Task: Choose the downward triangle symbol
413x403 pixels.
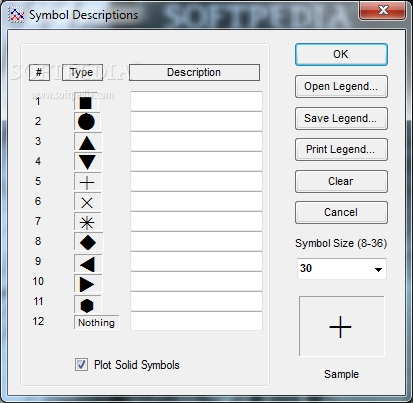Action: 88,162
